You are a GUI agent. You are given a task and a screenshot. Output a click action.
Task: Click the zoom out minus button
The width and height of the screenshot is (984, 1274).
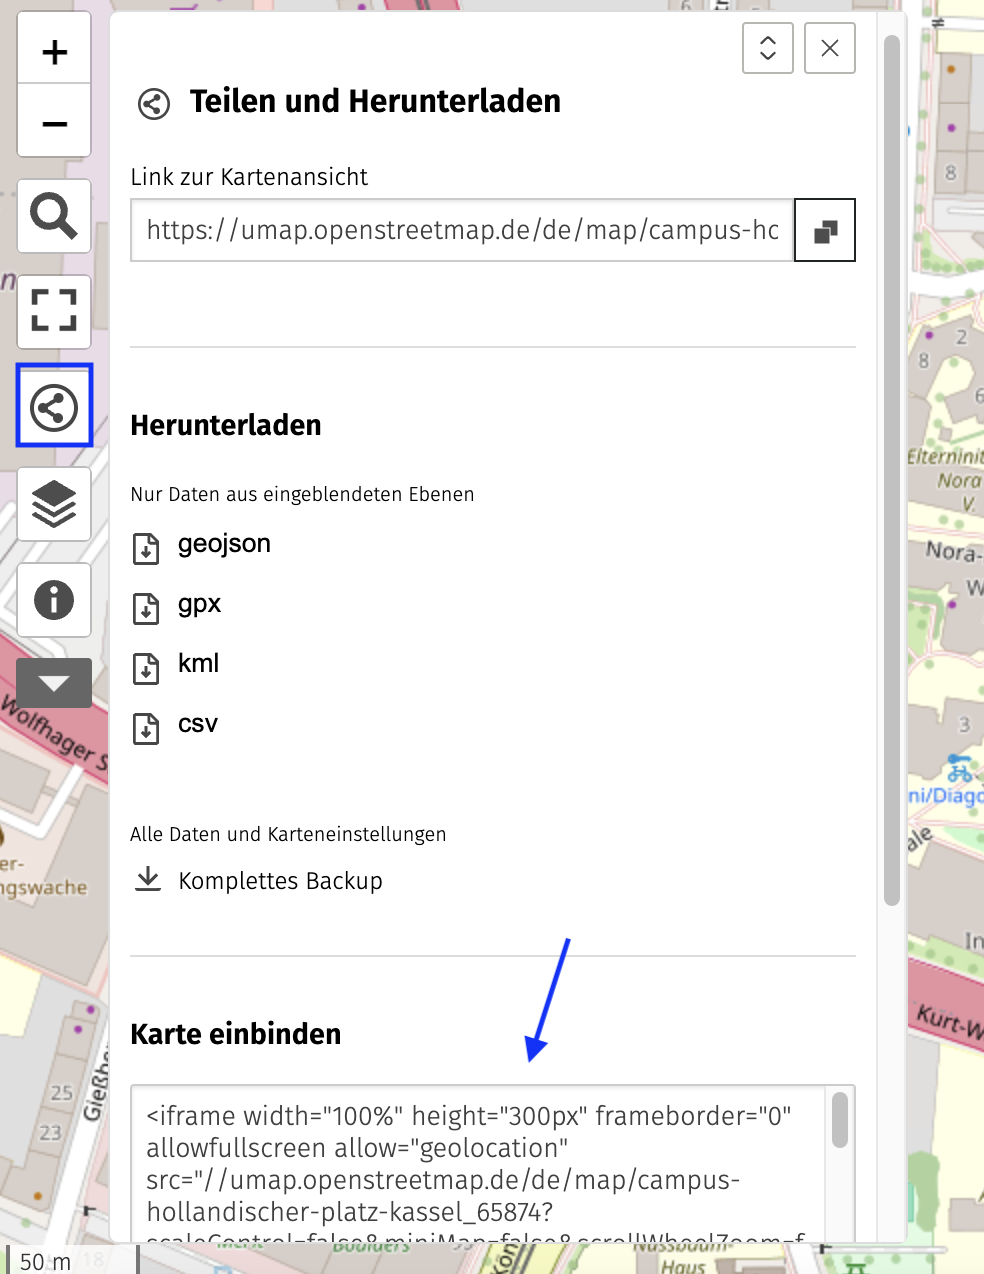click(55, 123)
